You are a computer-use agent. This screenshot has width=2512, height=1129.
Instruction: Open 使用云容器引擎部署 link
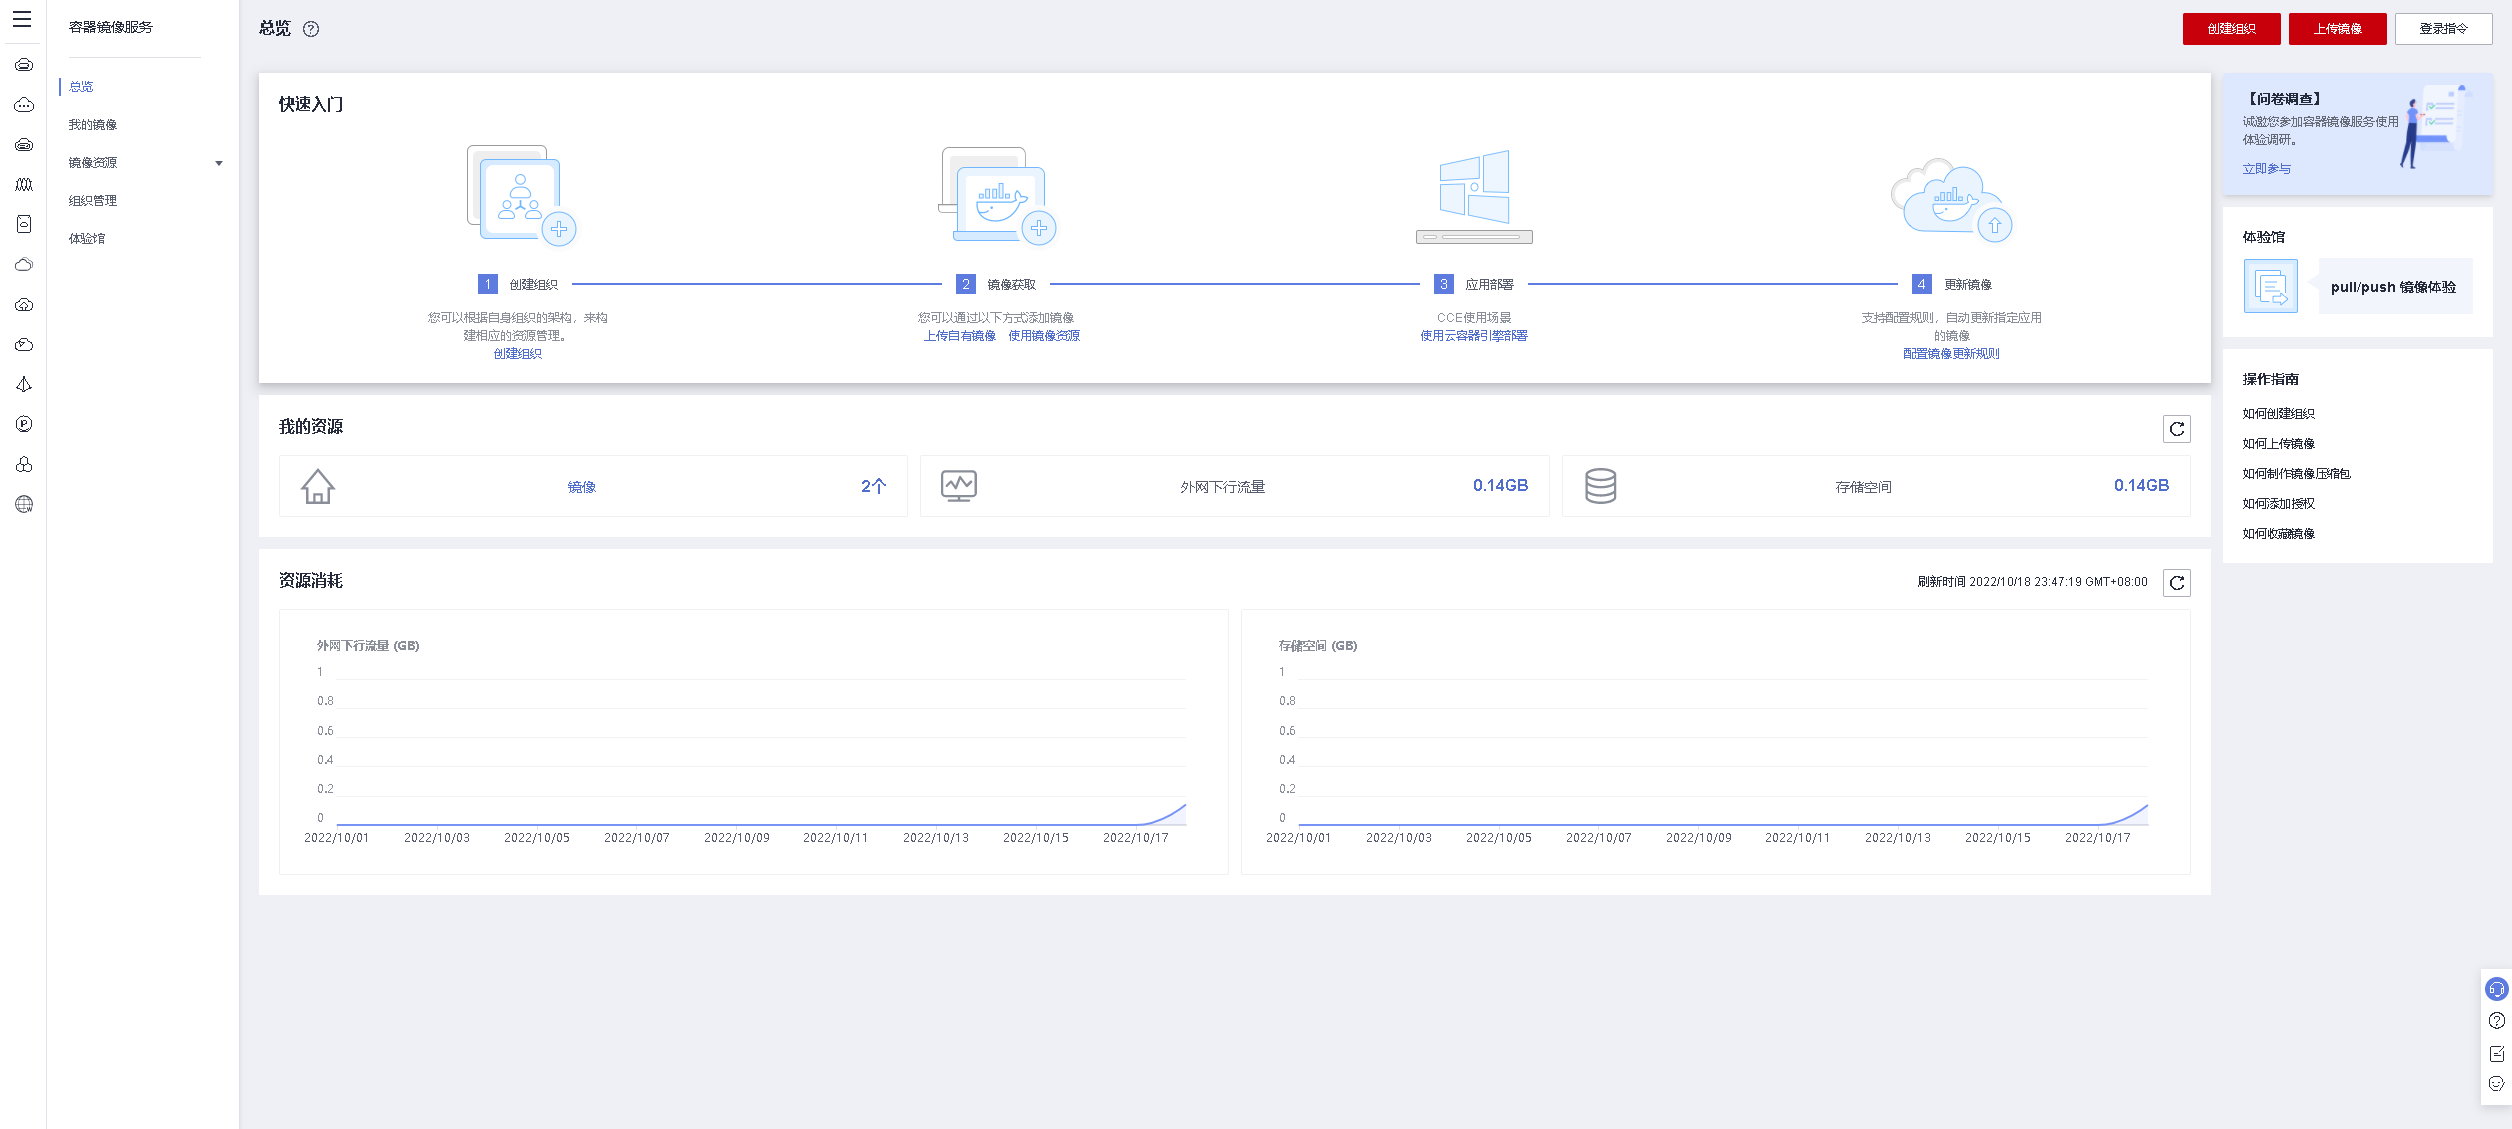[x=1473, y=336]
